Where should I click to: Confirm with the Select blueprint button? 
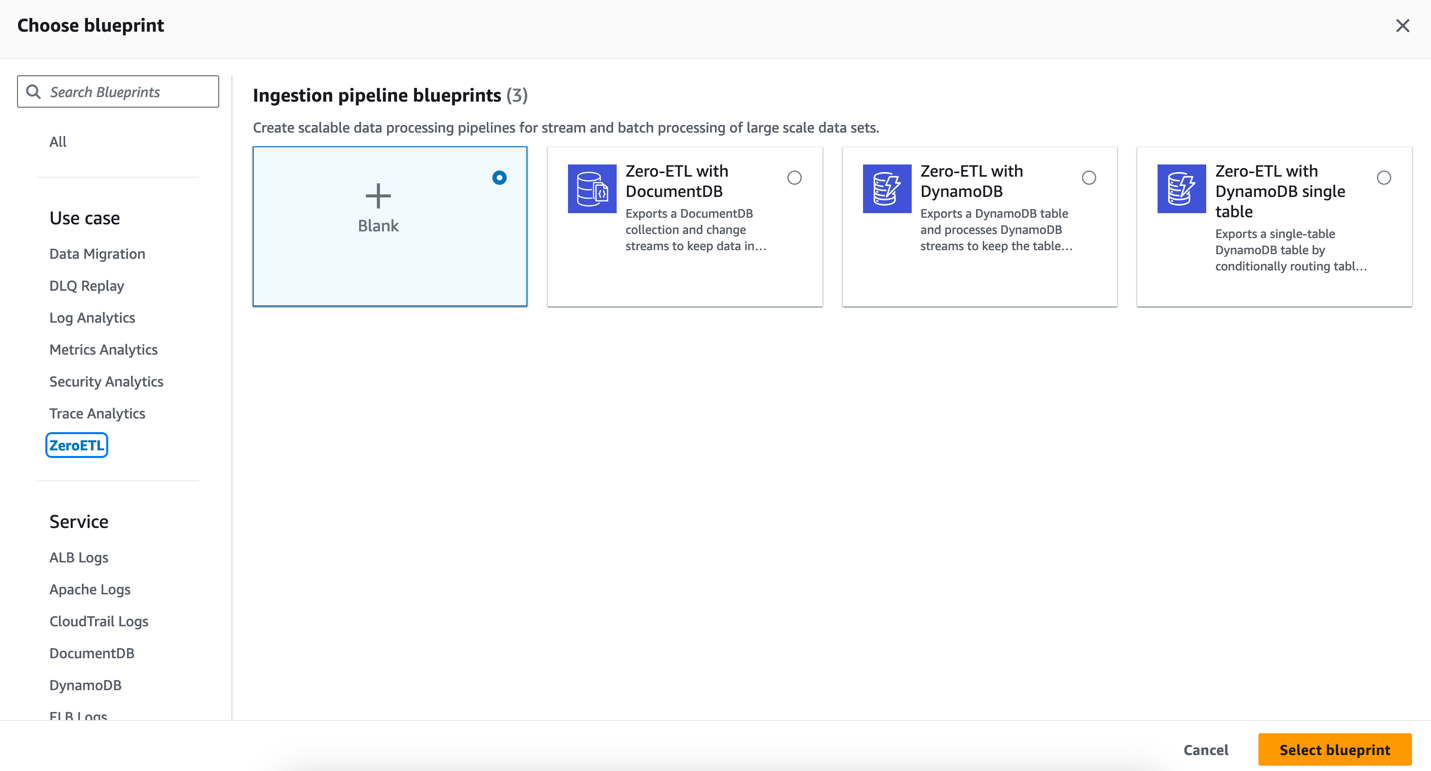(1335, 750)
